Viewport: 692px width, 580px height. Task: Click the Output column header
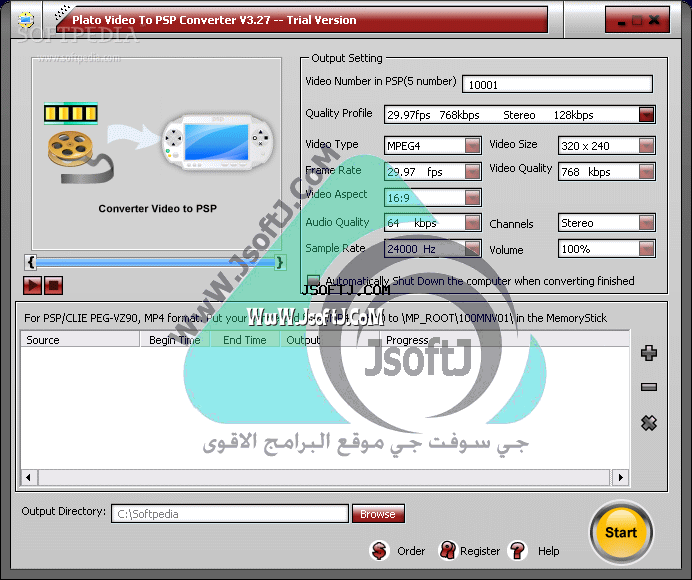[x=330, y=340]
